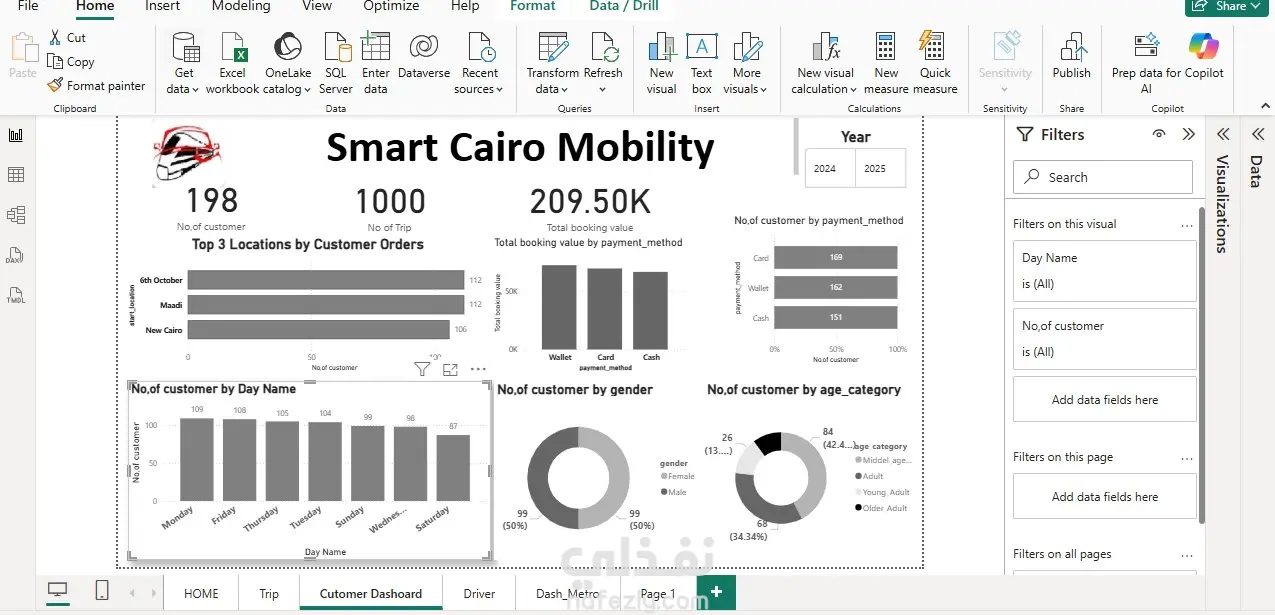Click the Filters search box
The height and width of the screenshot is (615, 1275).
[x=1103, y=177]
